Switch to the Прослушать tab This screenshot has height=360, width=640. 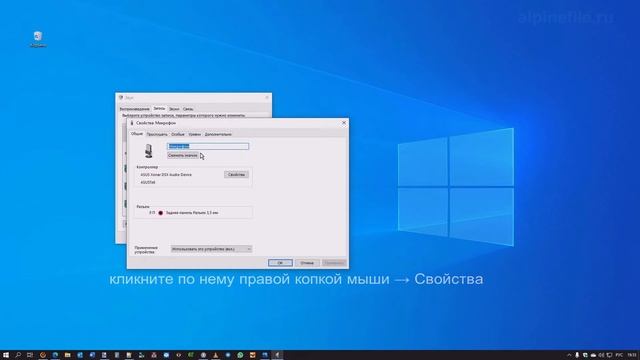[157, 134]
